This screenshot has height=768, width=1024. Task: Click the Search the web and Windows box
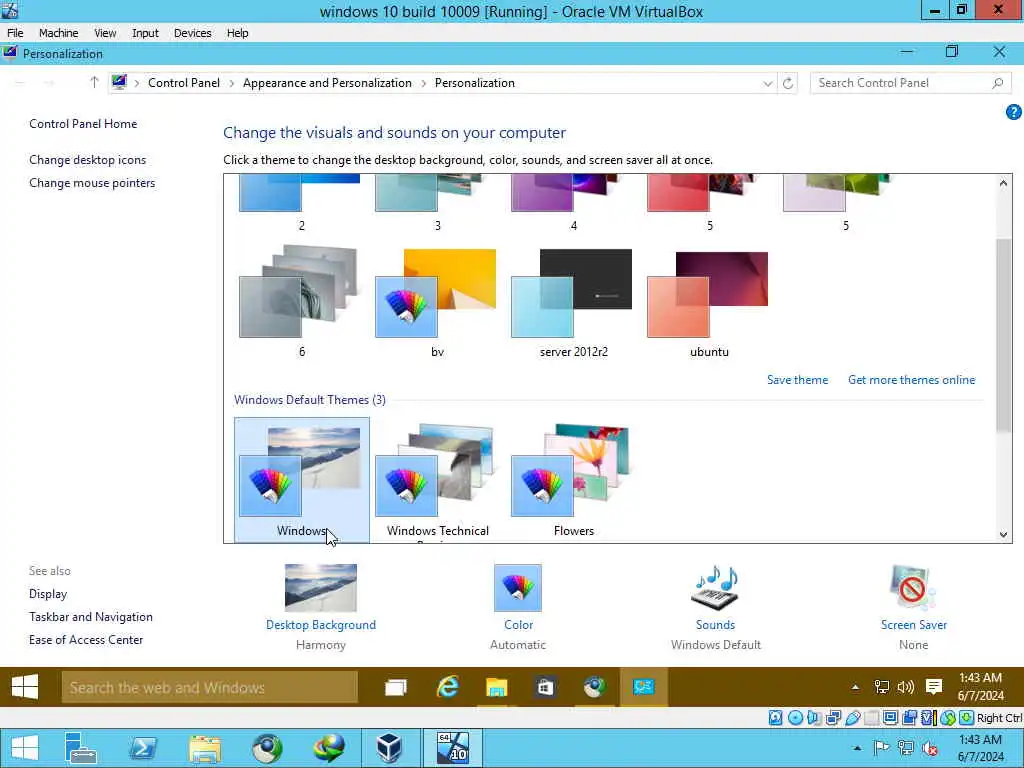[x=210, y=688]
